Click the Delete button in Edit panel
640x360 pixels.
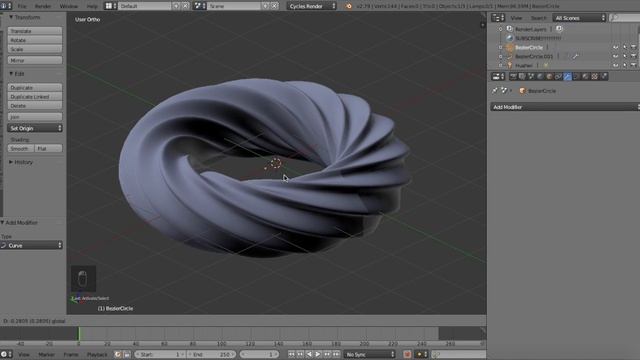click(x=35, y=106)
